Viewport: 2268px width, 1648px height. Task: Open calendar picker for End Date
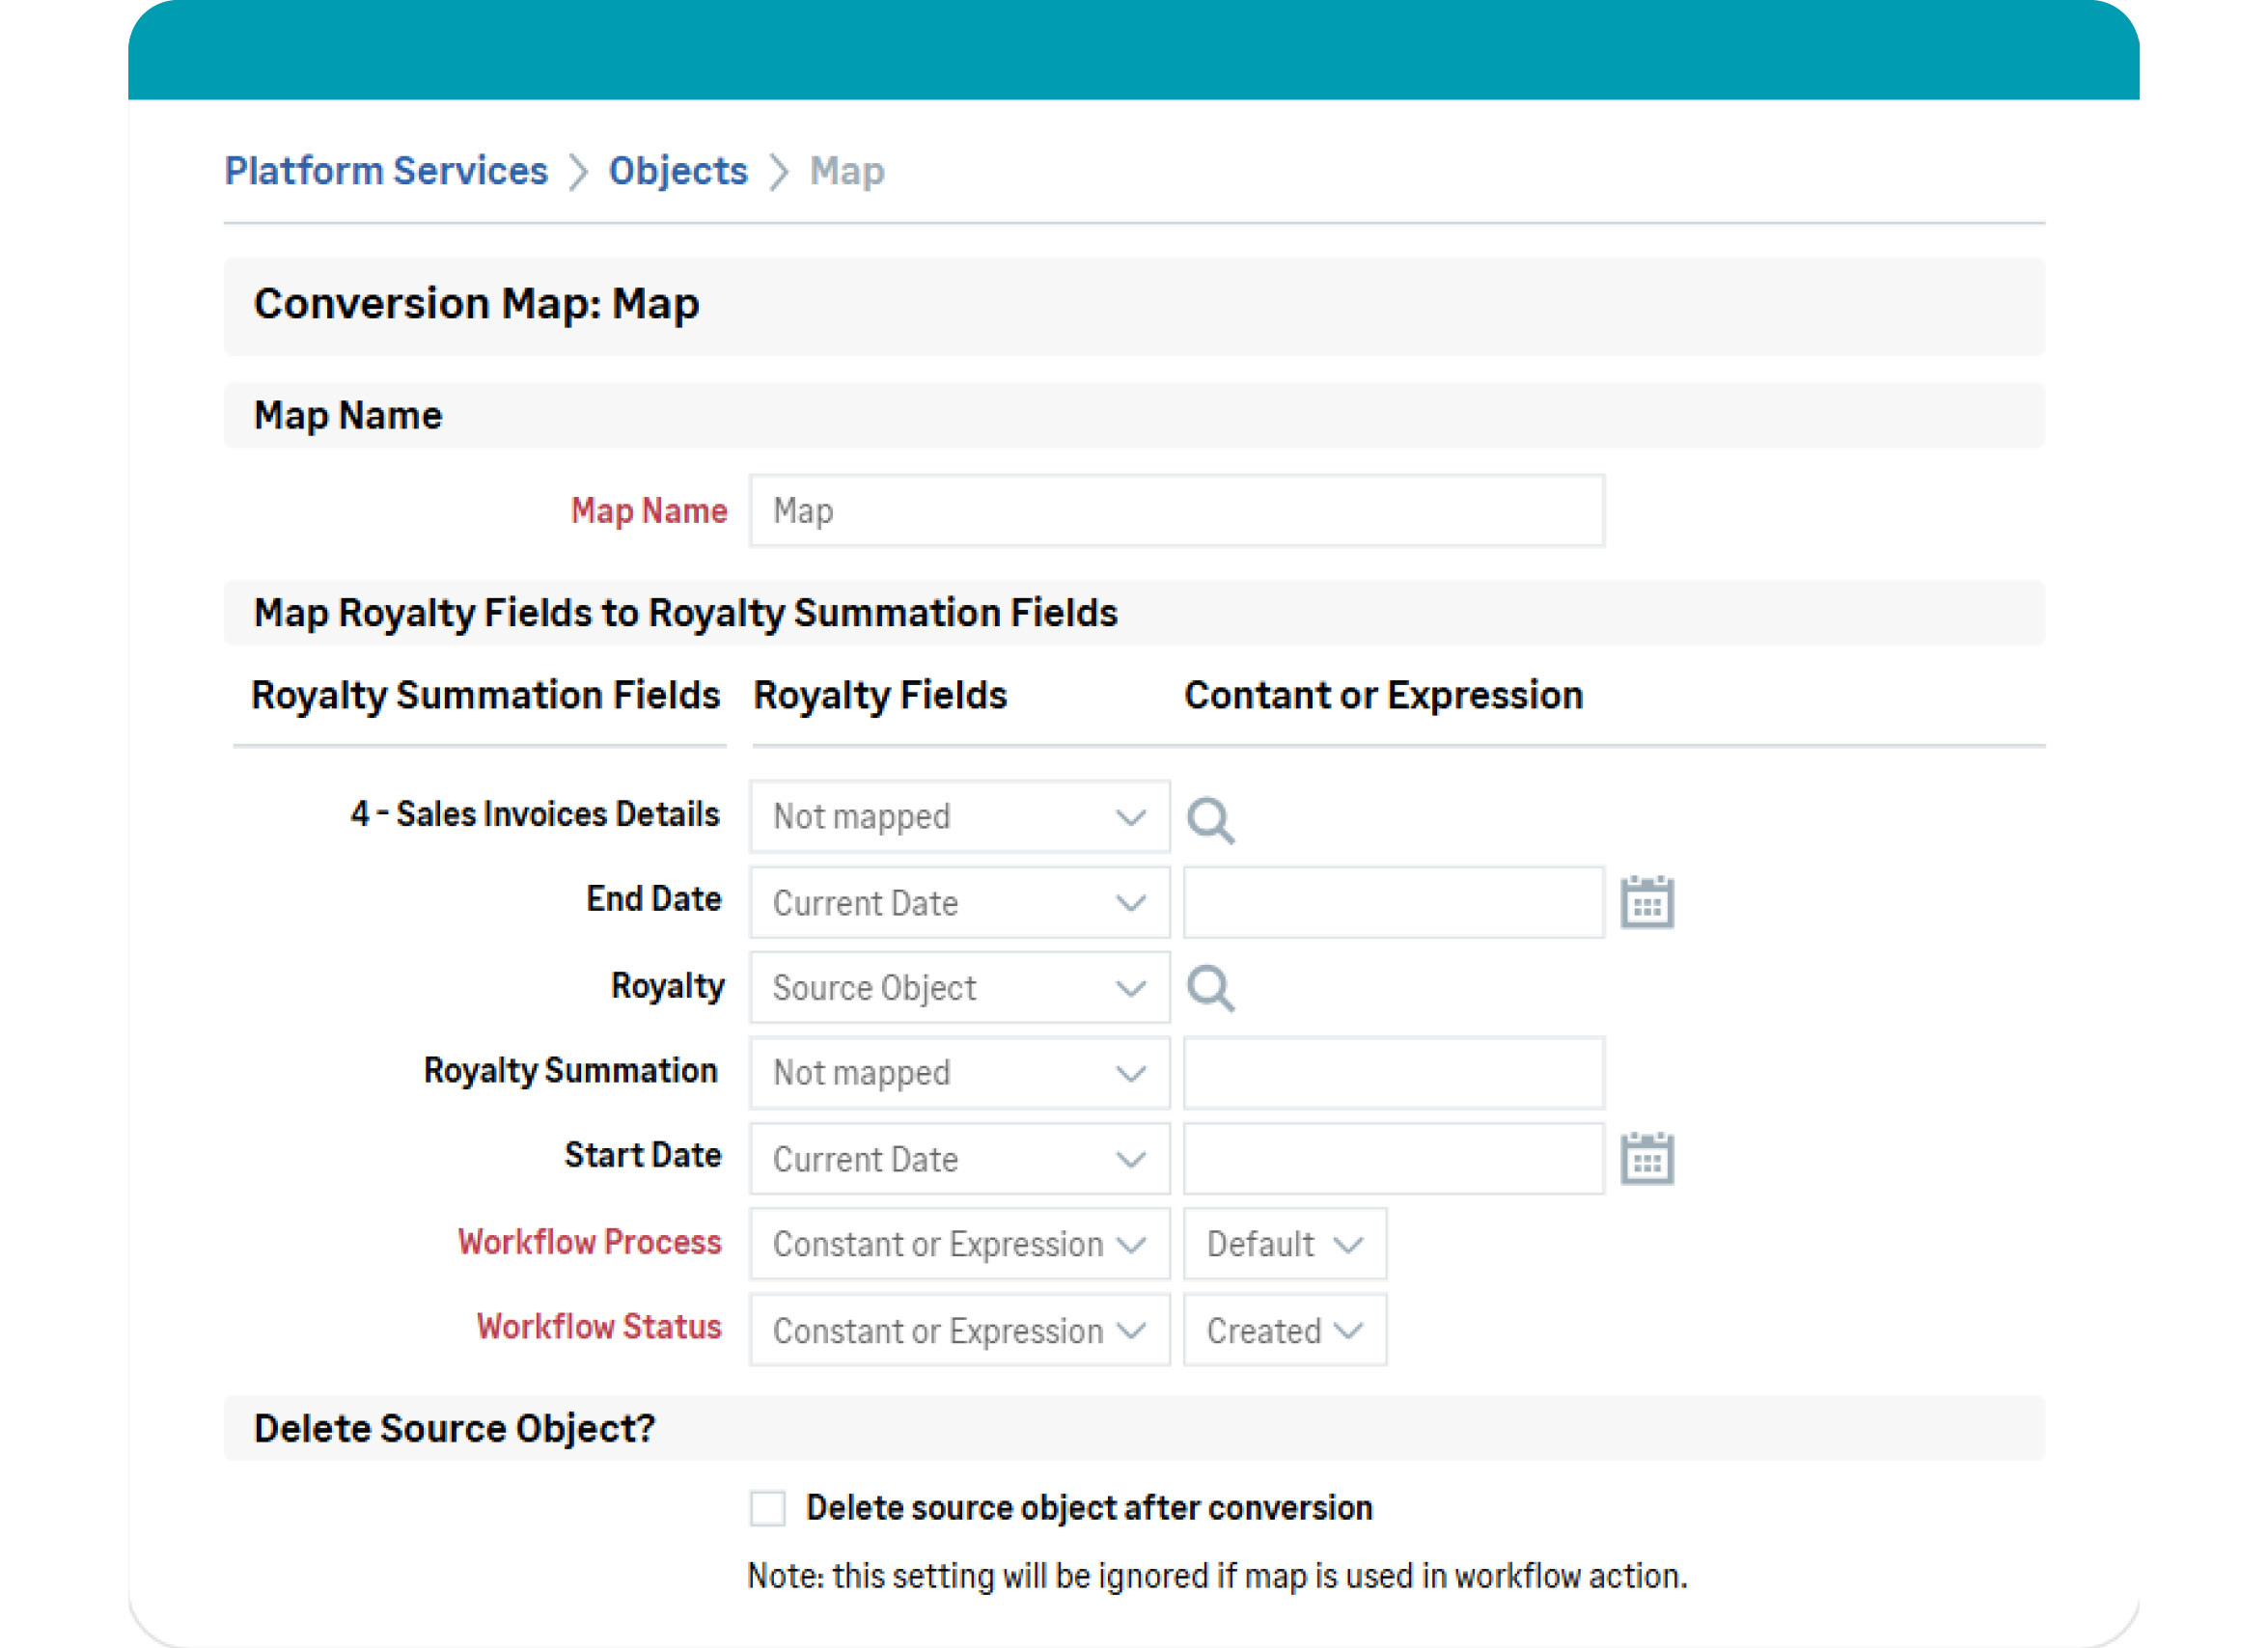(1646, 903)
